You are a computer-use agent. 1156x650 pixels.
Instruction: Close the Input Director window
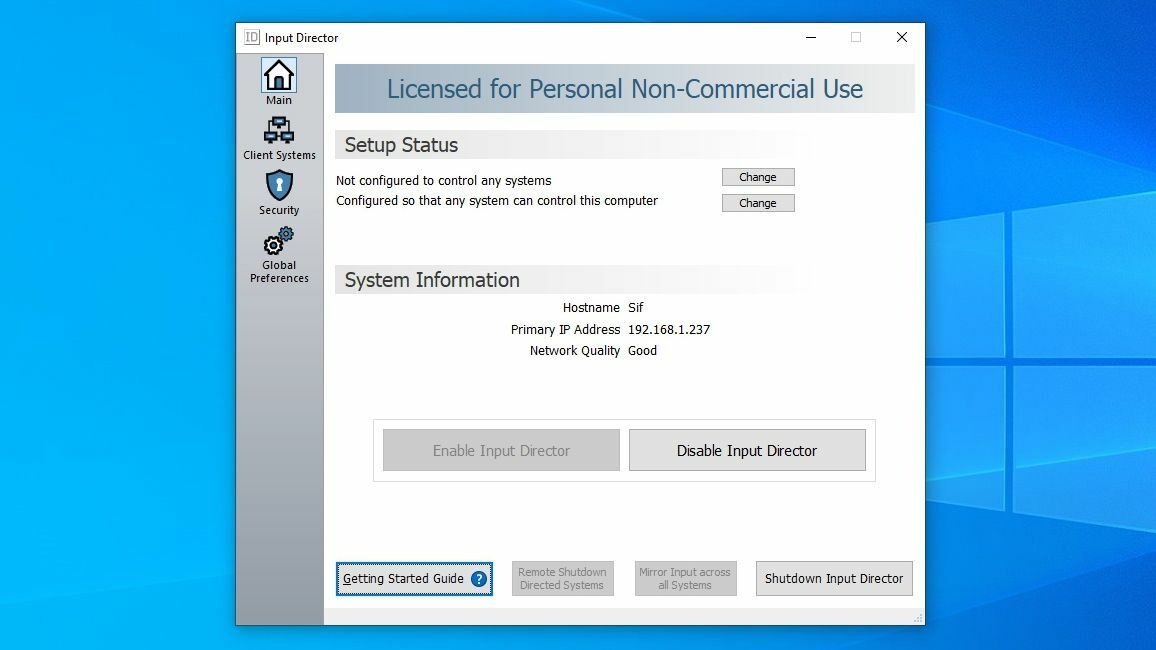901,38
